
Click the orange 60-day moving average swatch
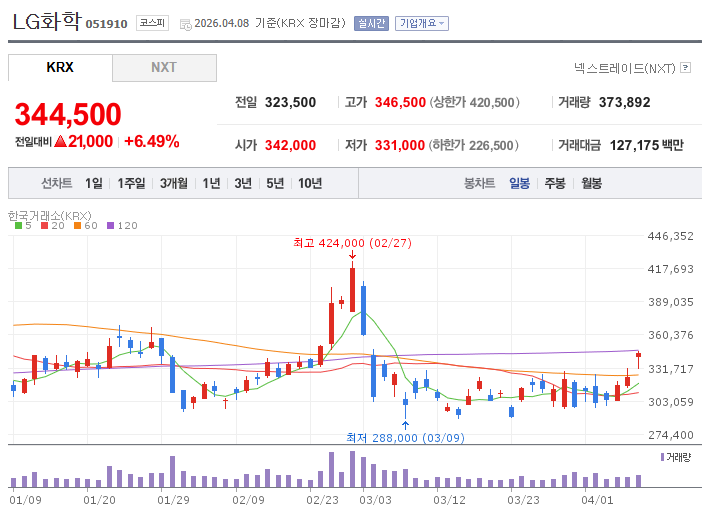pyautogui.click(x=77, y=226)
